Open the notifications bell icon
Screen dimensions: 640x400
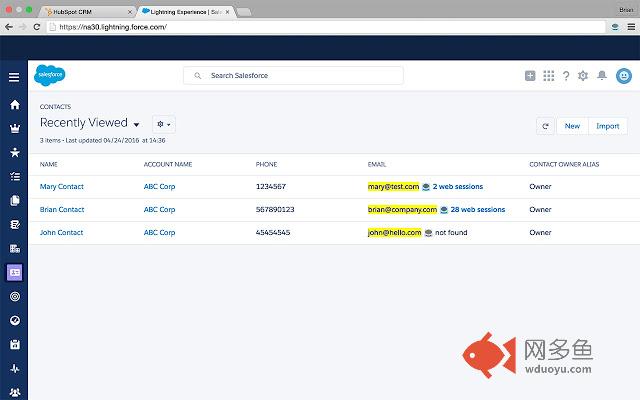[x=602, y=75]
